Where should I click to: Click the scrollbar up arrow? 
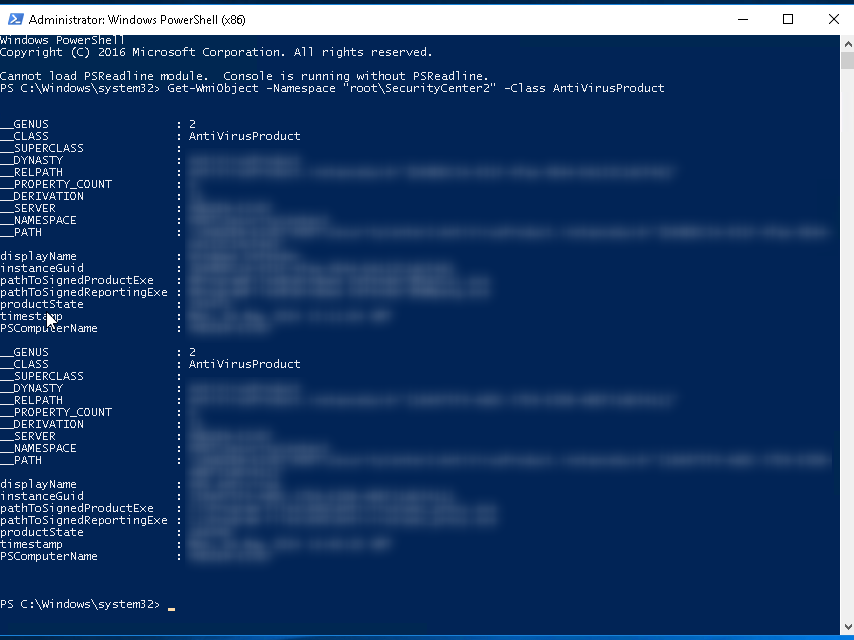click(x=847, y=44)
